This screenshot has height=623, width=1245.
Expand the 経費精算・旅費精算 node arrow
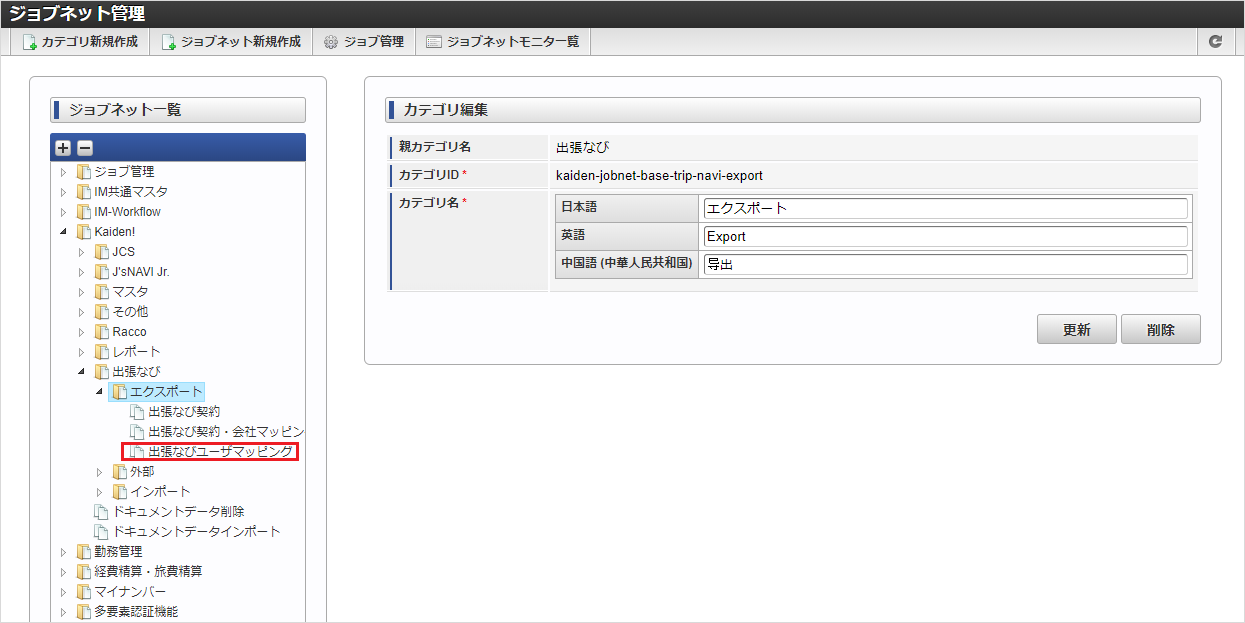coord(64,572)
